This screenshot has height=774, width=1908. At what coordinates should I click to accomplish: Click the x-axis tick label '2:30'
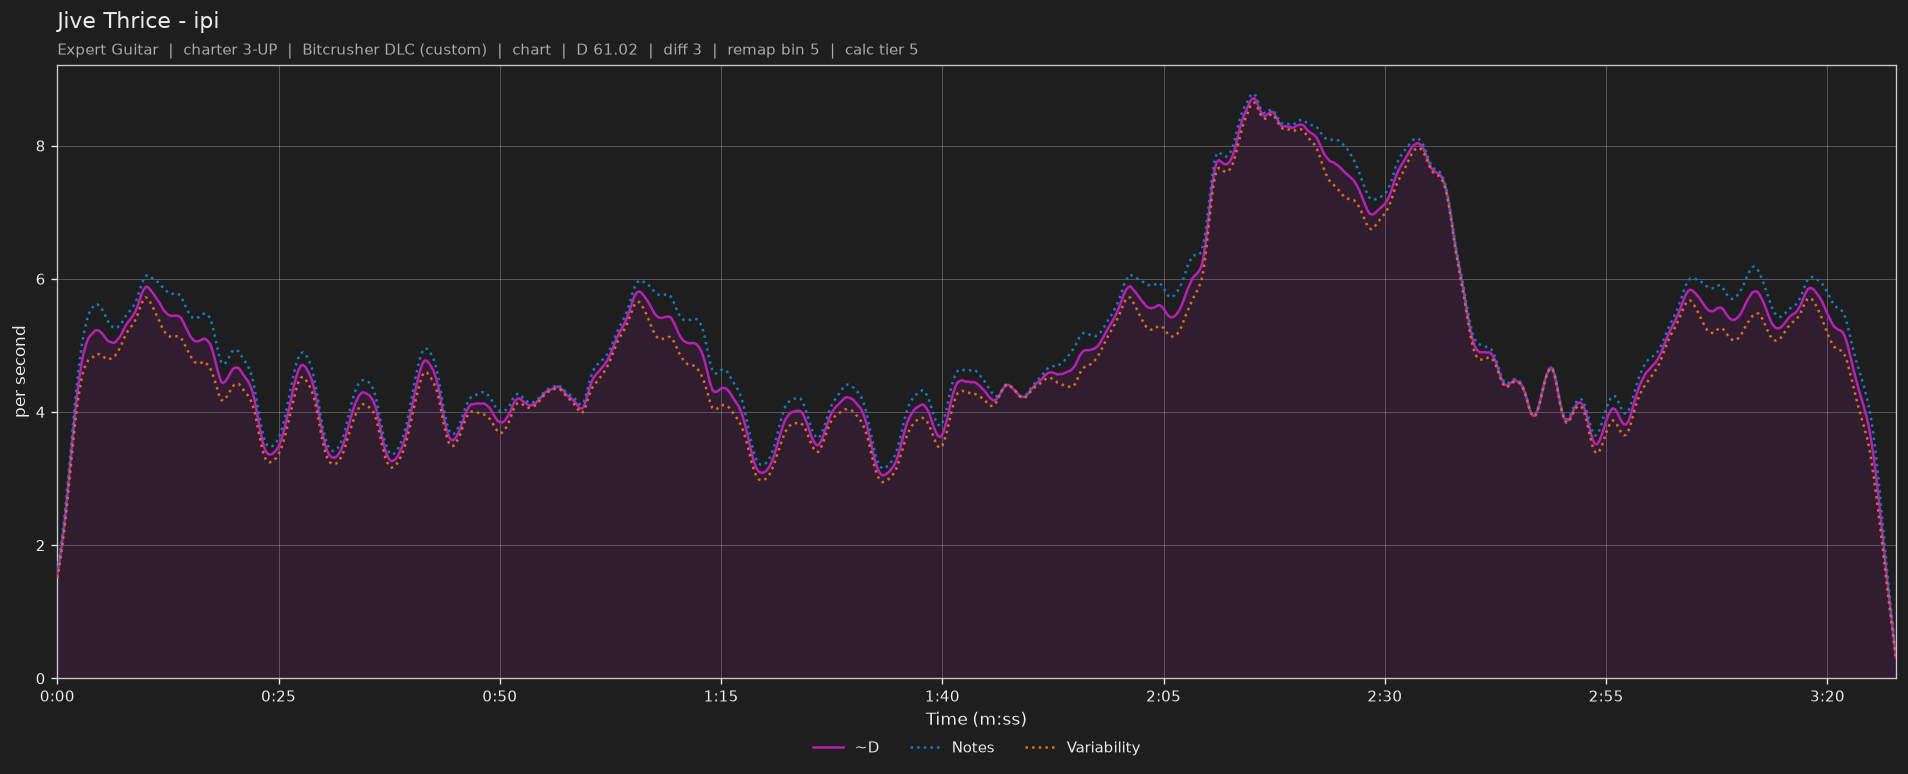(x=1385, y=696)
